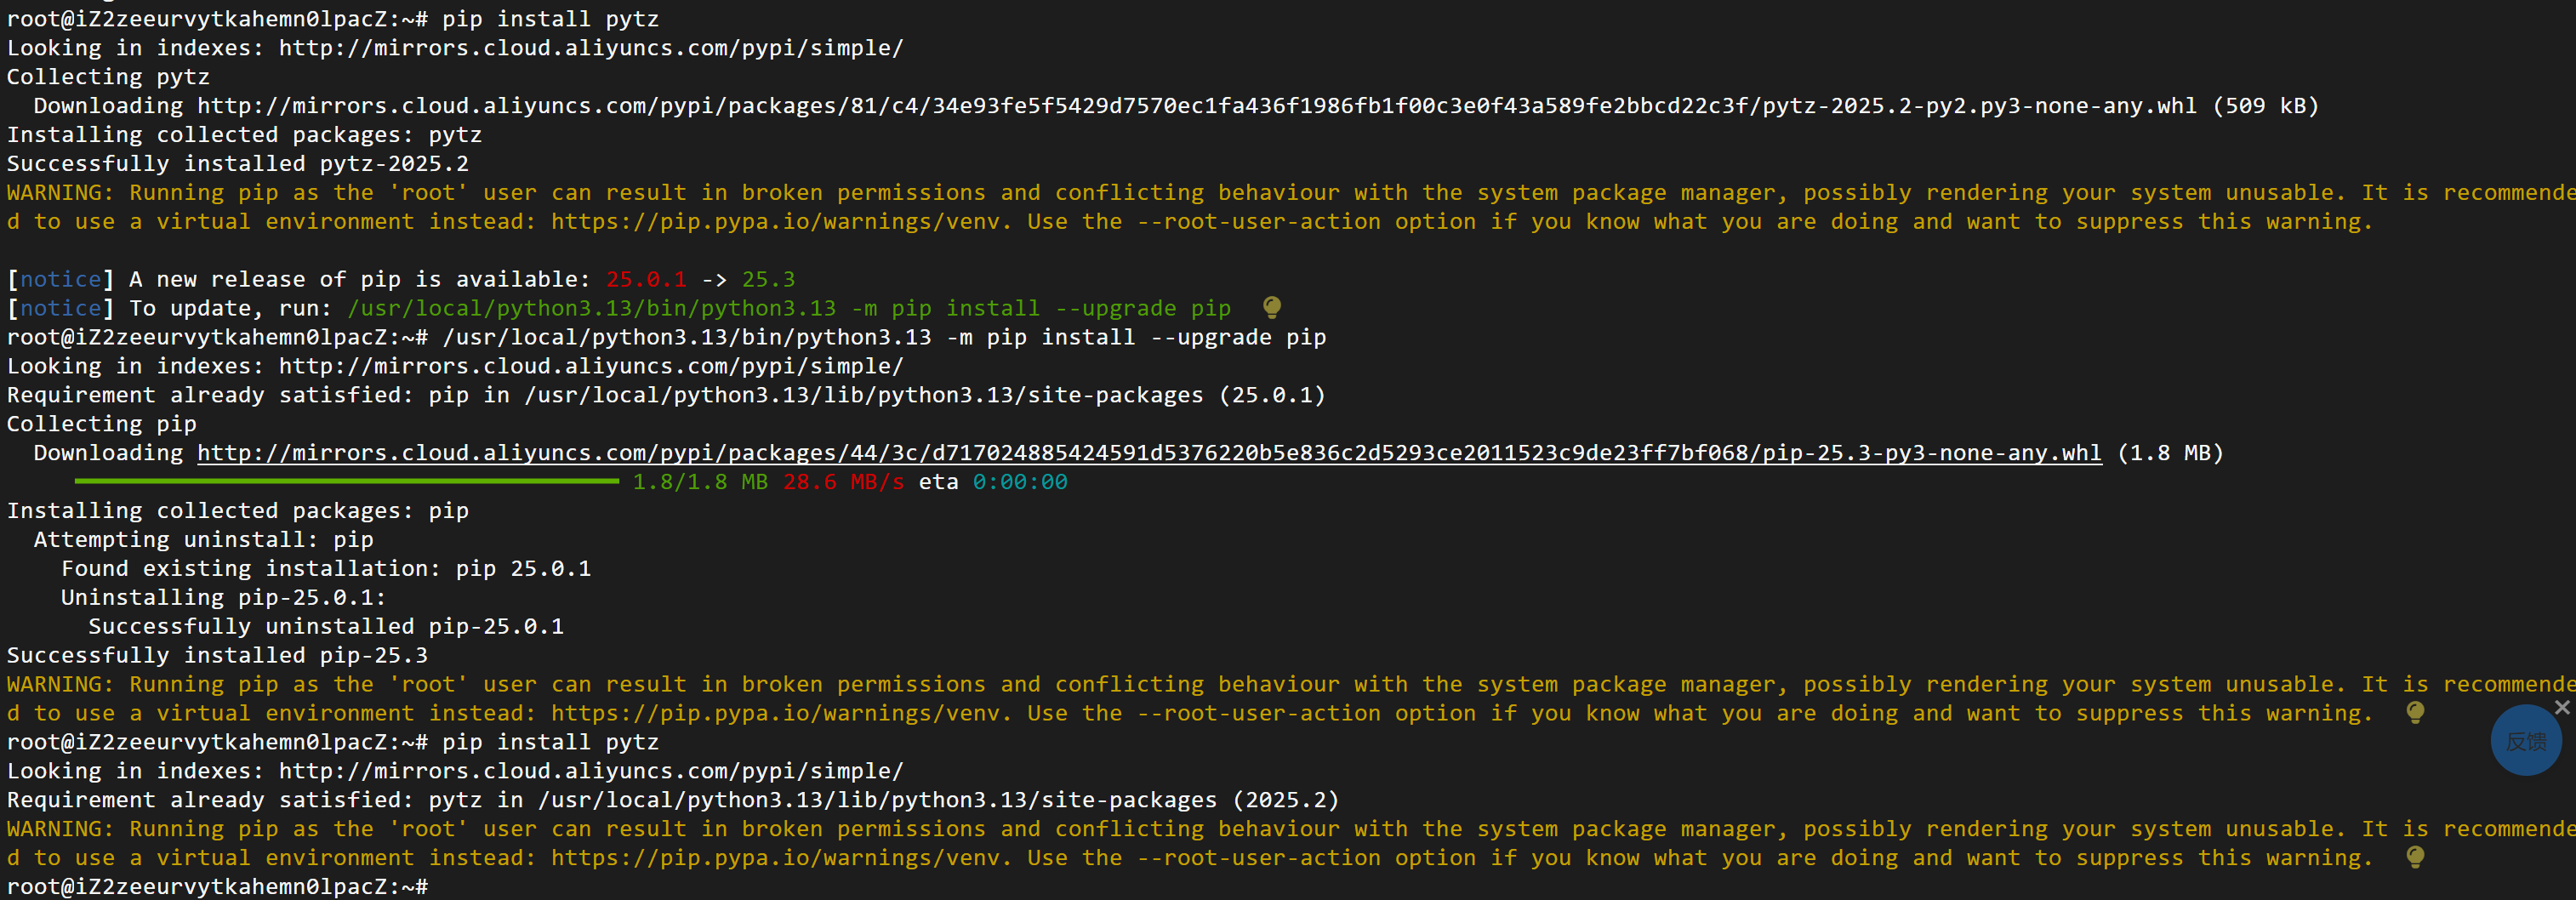Click the cyan '0:00:00' eta value
The image size is (2576, 900).
point(1020,482)
